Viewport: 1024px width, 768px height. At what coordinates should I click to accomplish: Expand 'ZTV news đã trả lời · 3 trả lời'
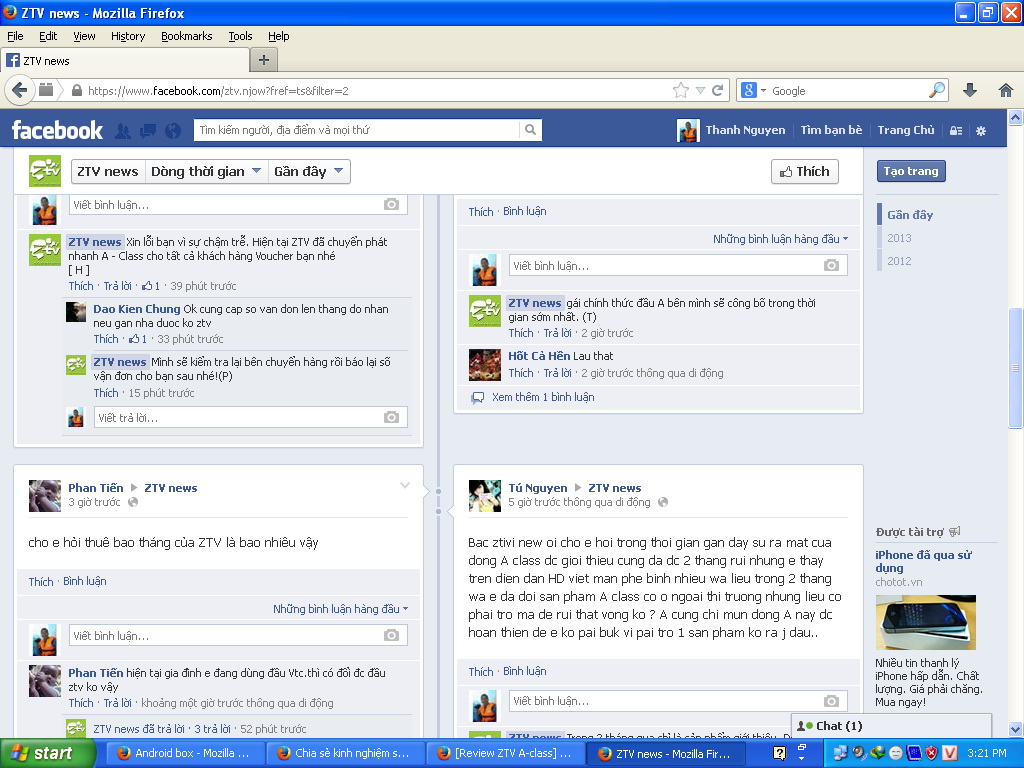point(162,729)
